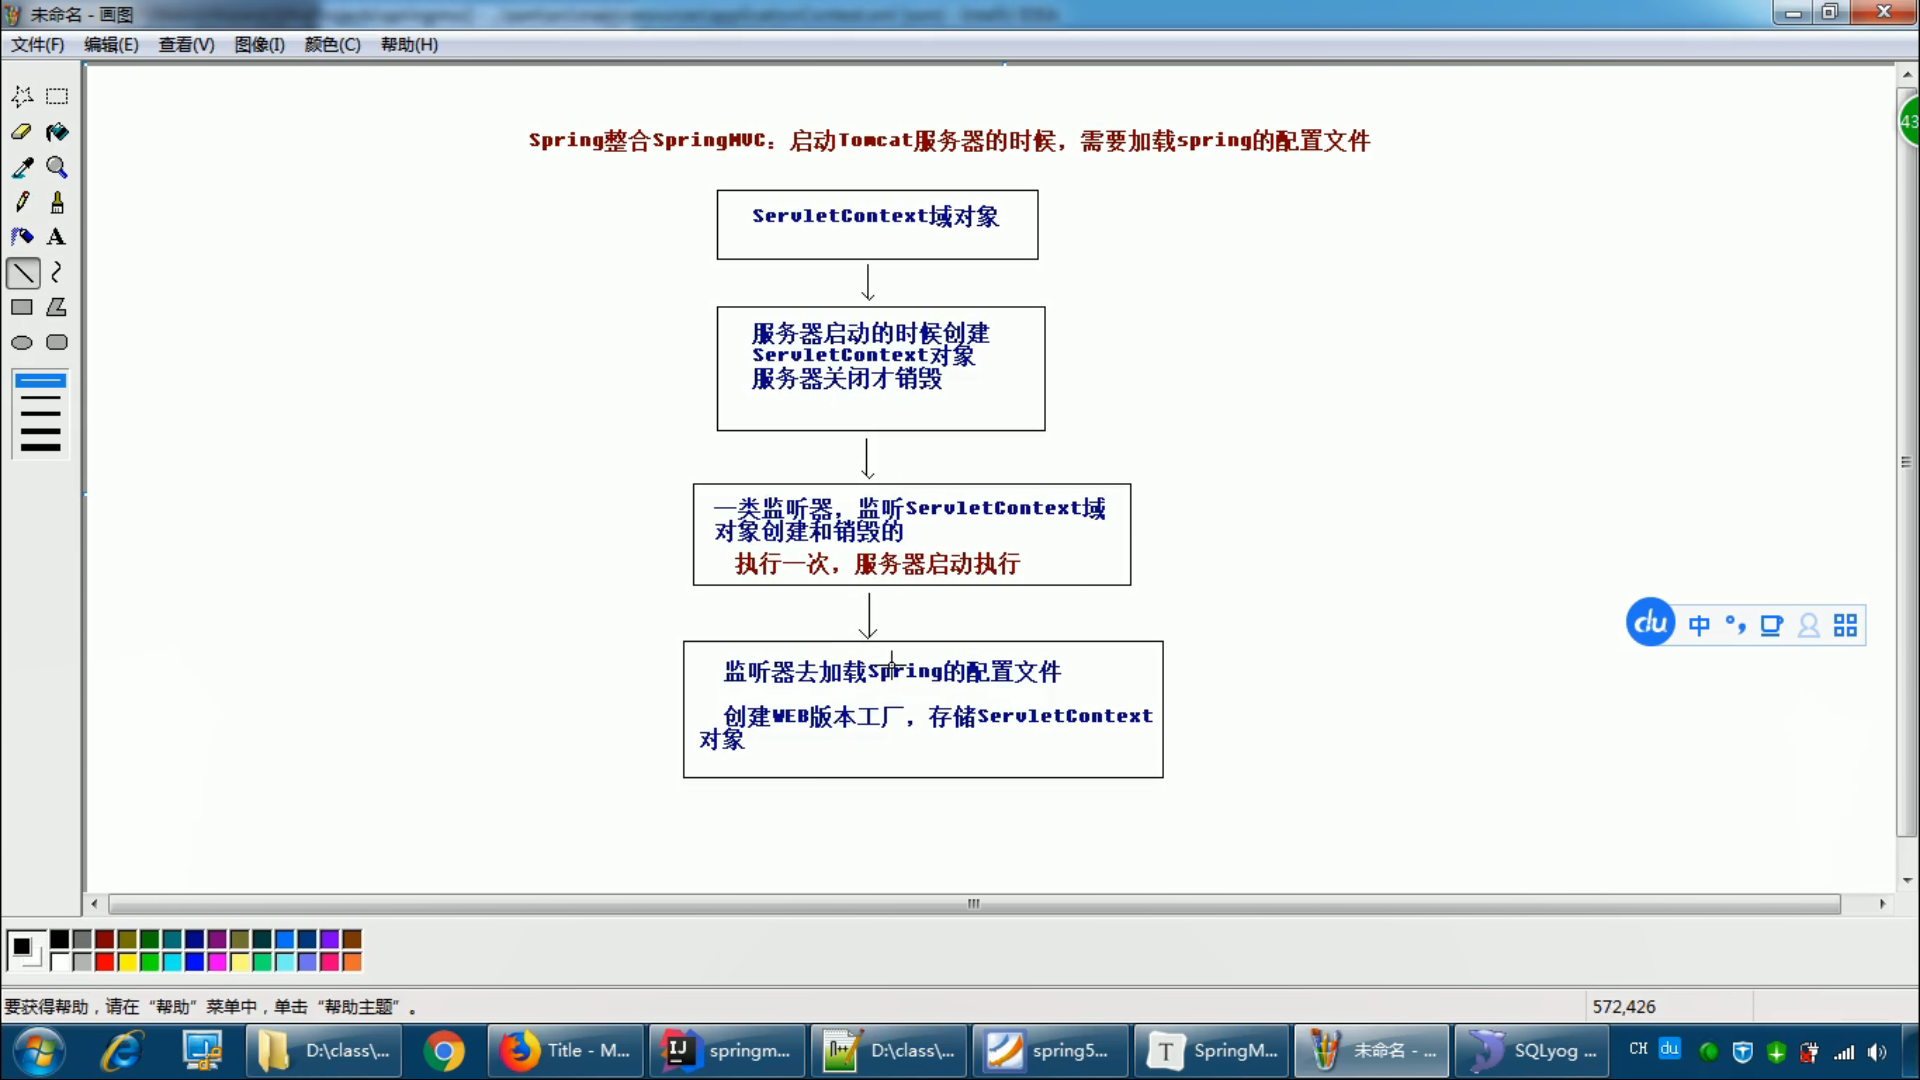Select the Text tool
1920x1080 pixels.
click(x=57, y=236)
